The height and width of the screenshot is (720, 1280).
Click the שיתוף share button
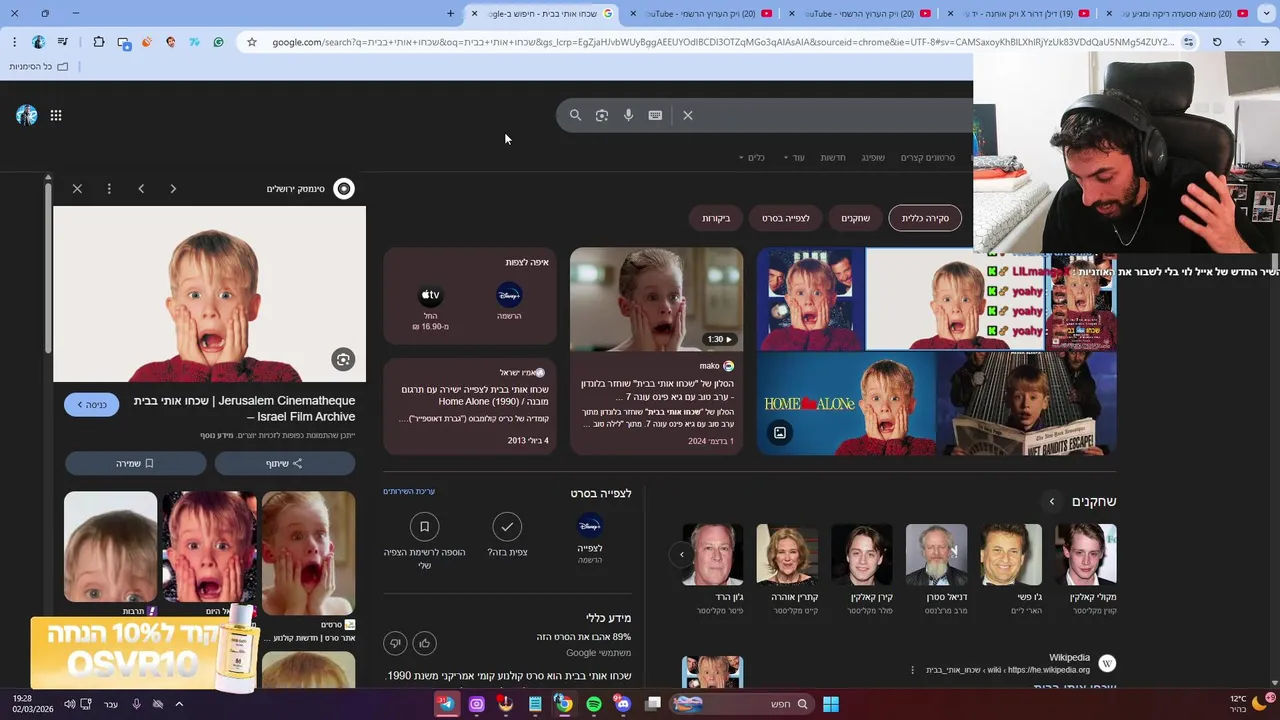tap(285, 463)
